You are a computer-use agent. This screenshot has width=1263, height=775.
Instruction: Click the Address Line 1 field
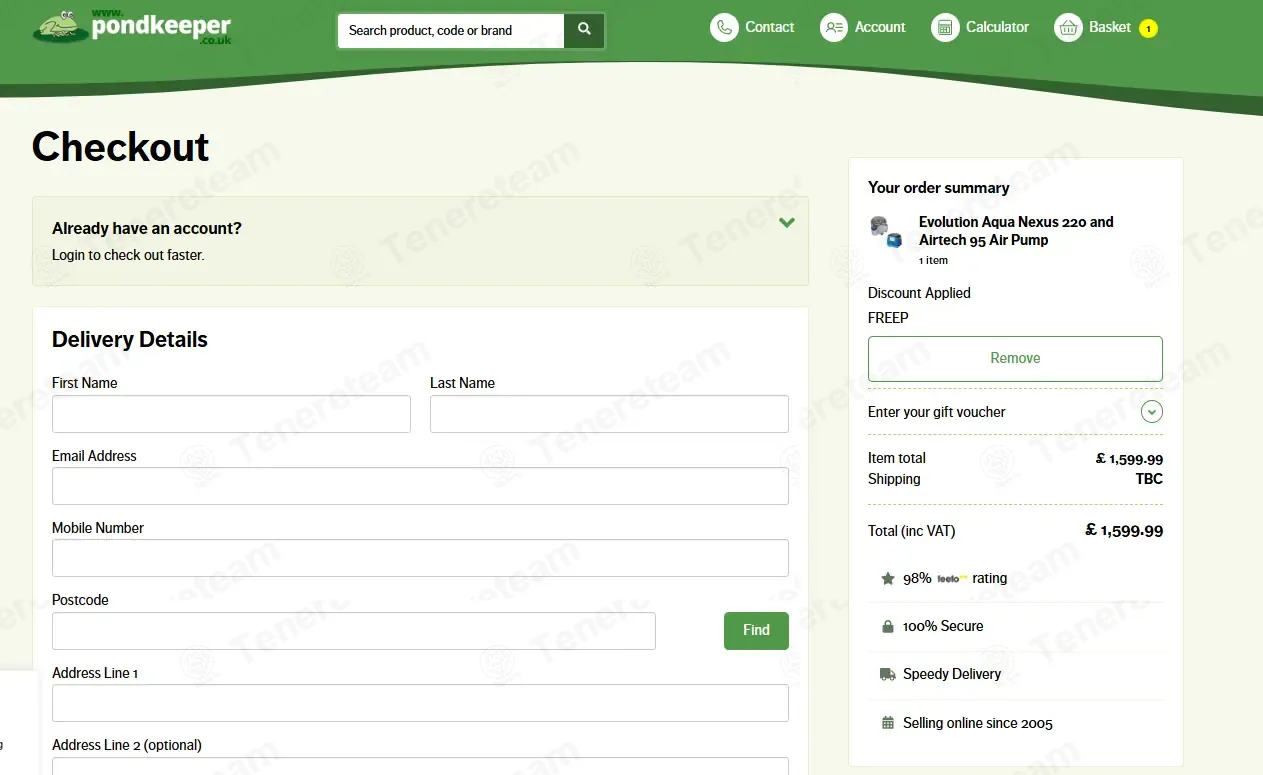(x=420, y=703)
